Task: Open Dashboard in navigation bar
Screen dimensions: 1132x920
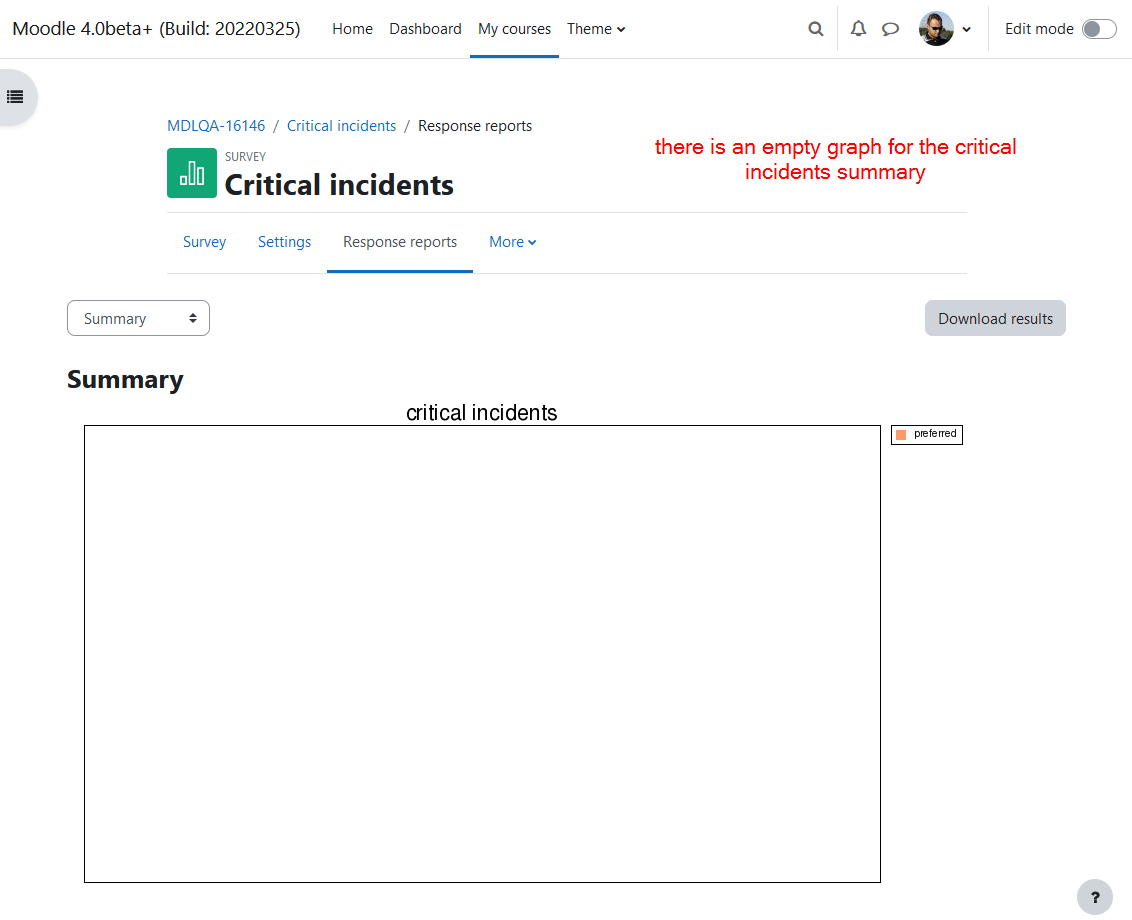Action: (425, 29)
